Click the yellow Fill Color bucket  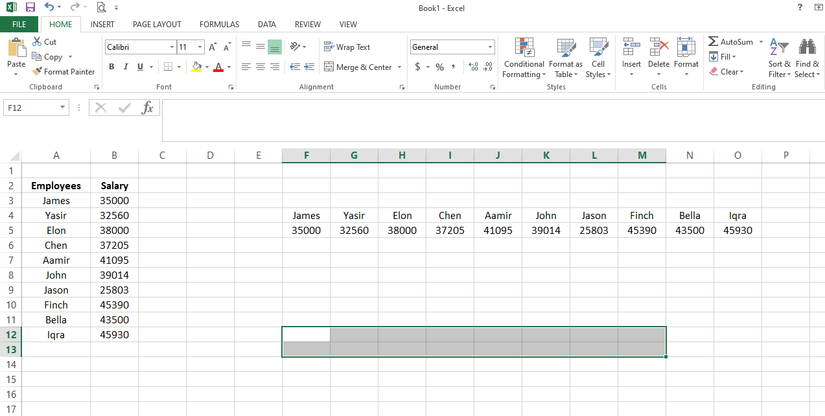[x=196, y=67]
